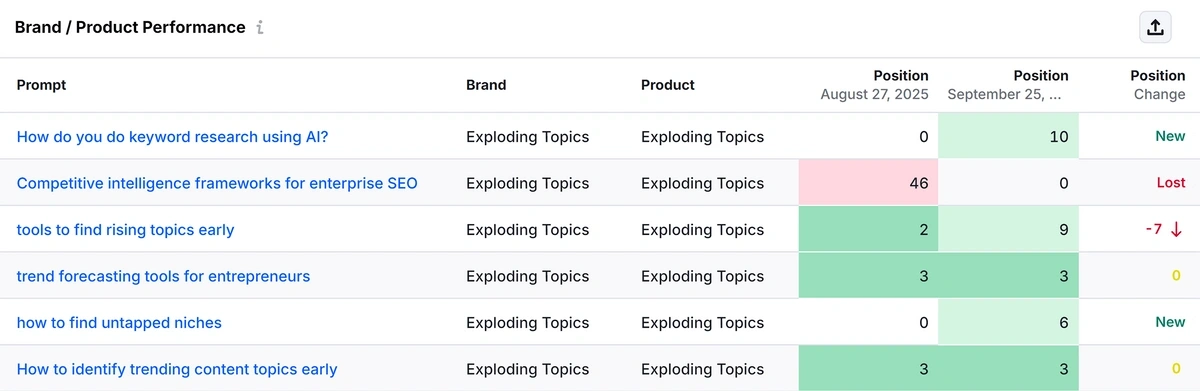Click the -7 position change value

point(1153,230)
